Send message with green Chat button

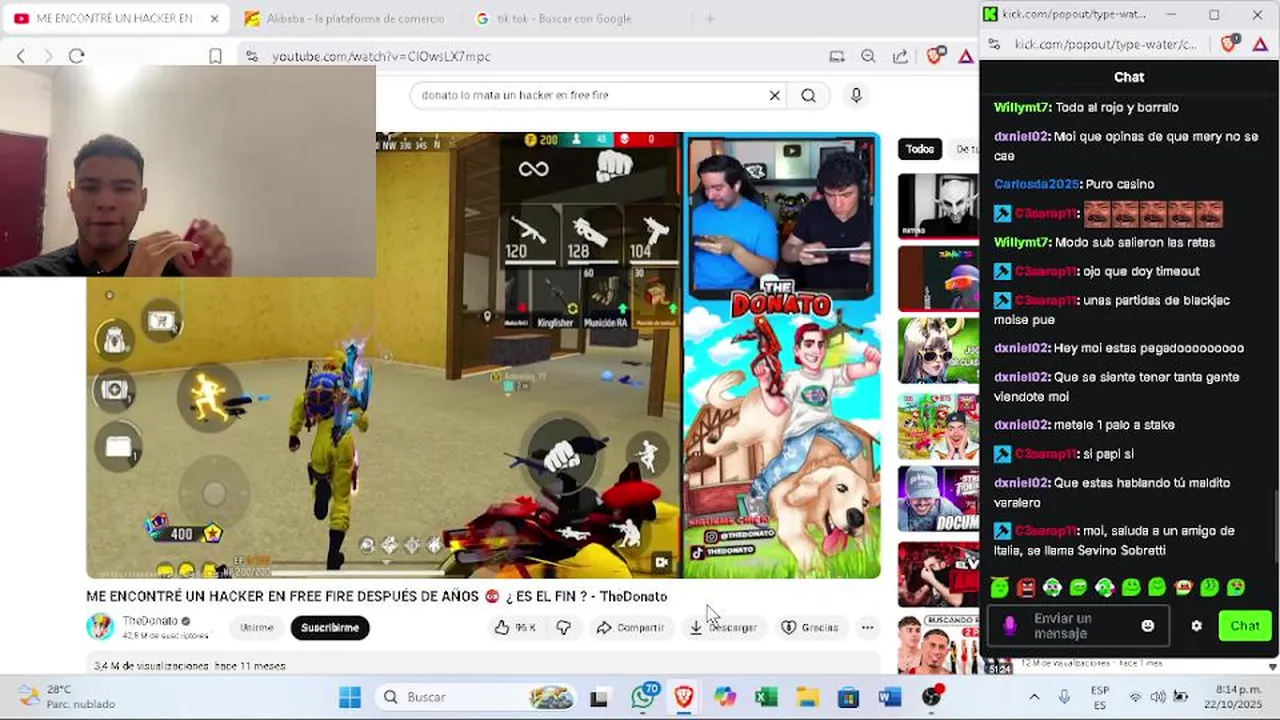(x=1244, y=626)
